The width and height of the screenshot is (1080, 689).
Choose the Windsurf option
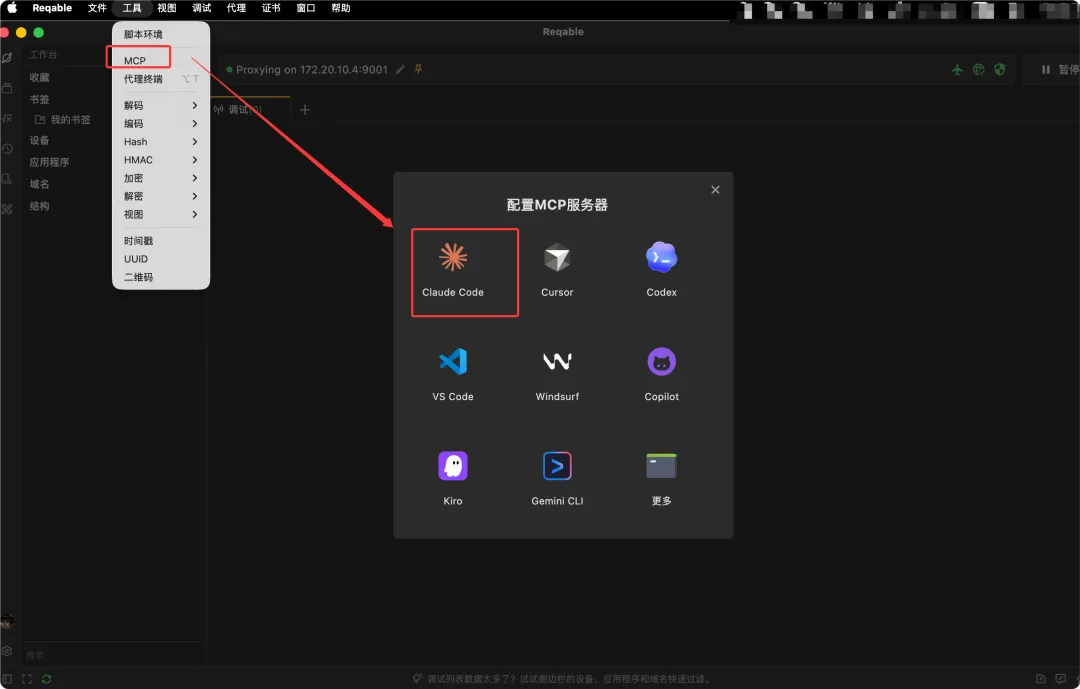pos(557,375)
